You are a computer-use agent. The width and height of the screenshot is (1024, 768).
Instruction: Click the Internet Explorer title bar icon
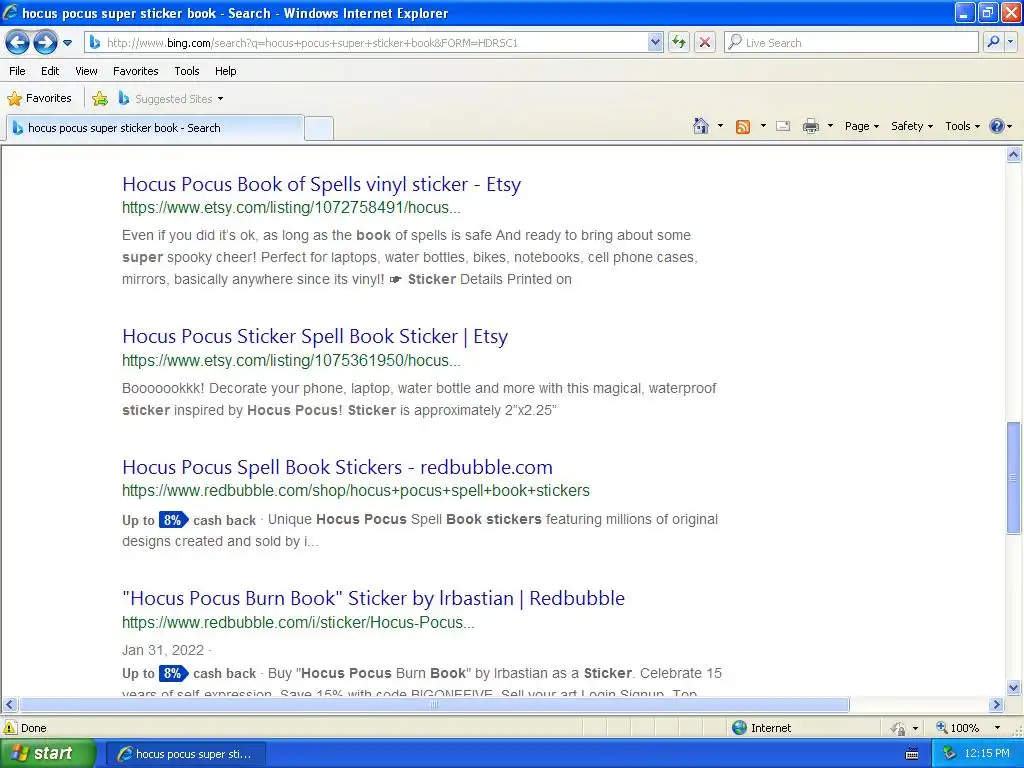(x=10, y=12)
